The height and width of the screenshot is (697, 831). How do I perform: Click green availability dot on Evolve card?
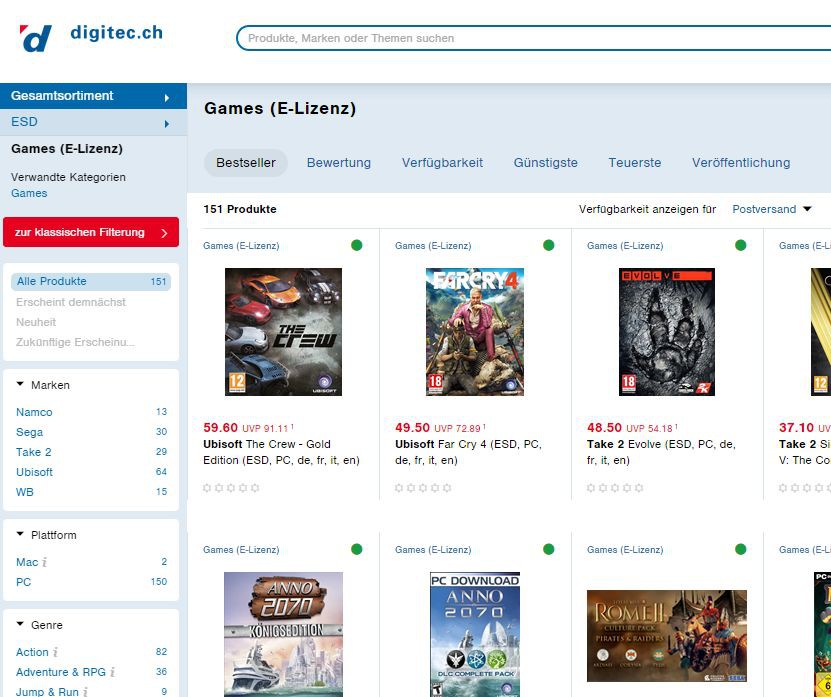pos(740,245)
